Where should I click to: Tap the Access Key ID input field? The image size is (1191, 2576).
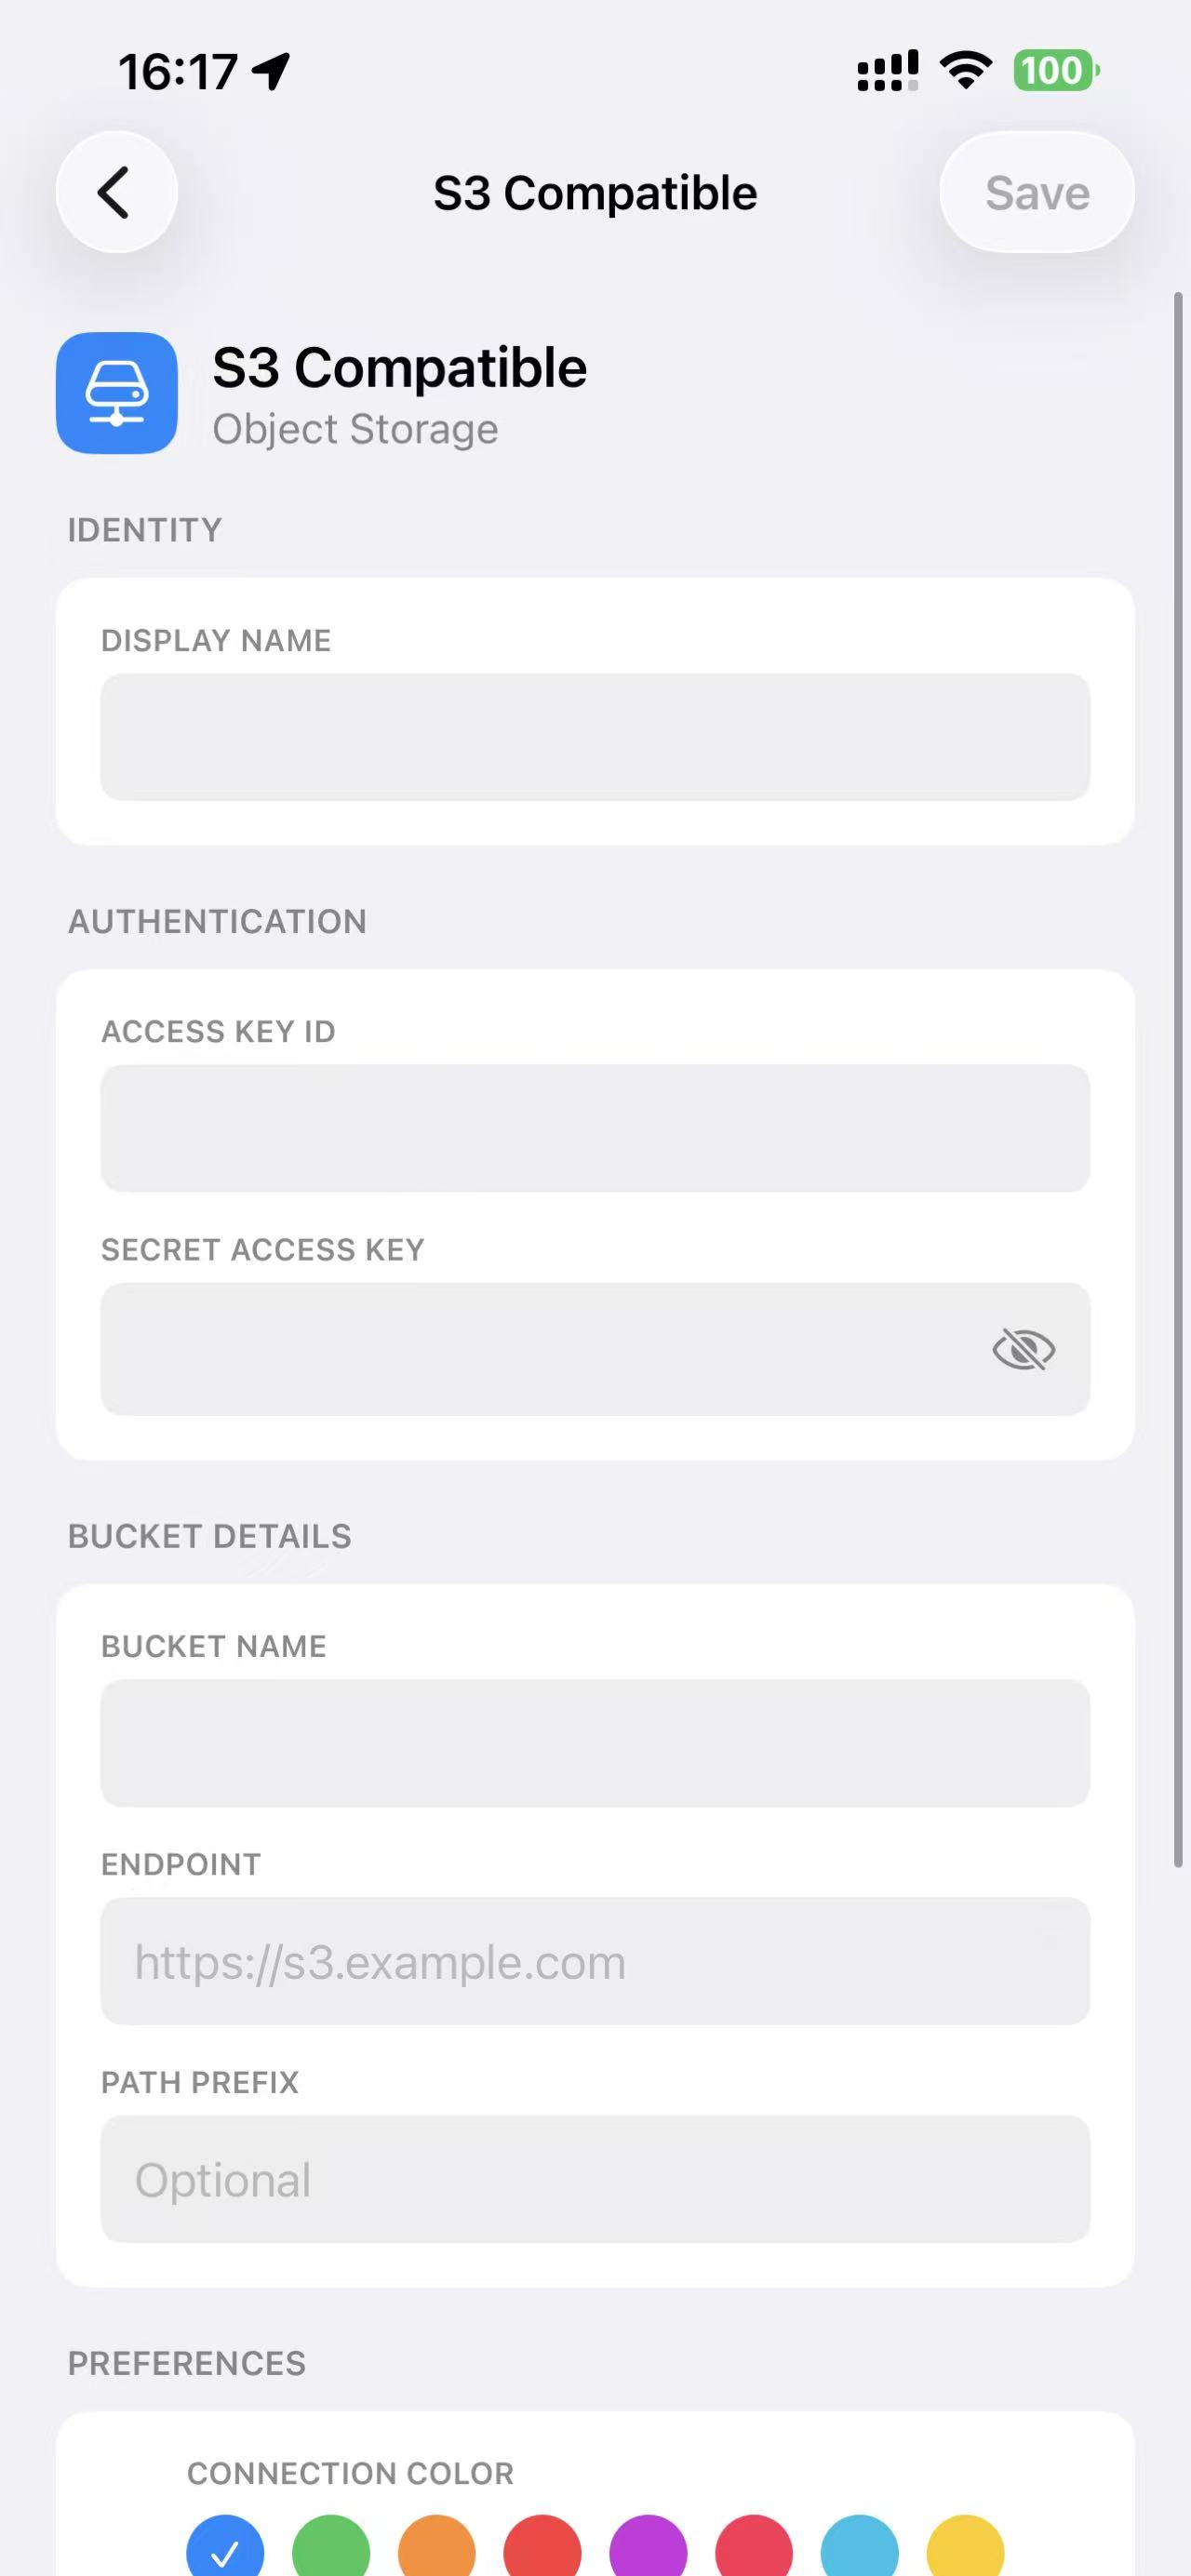click(595, 1128)
